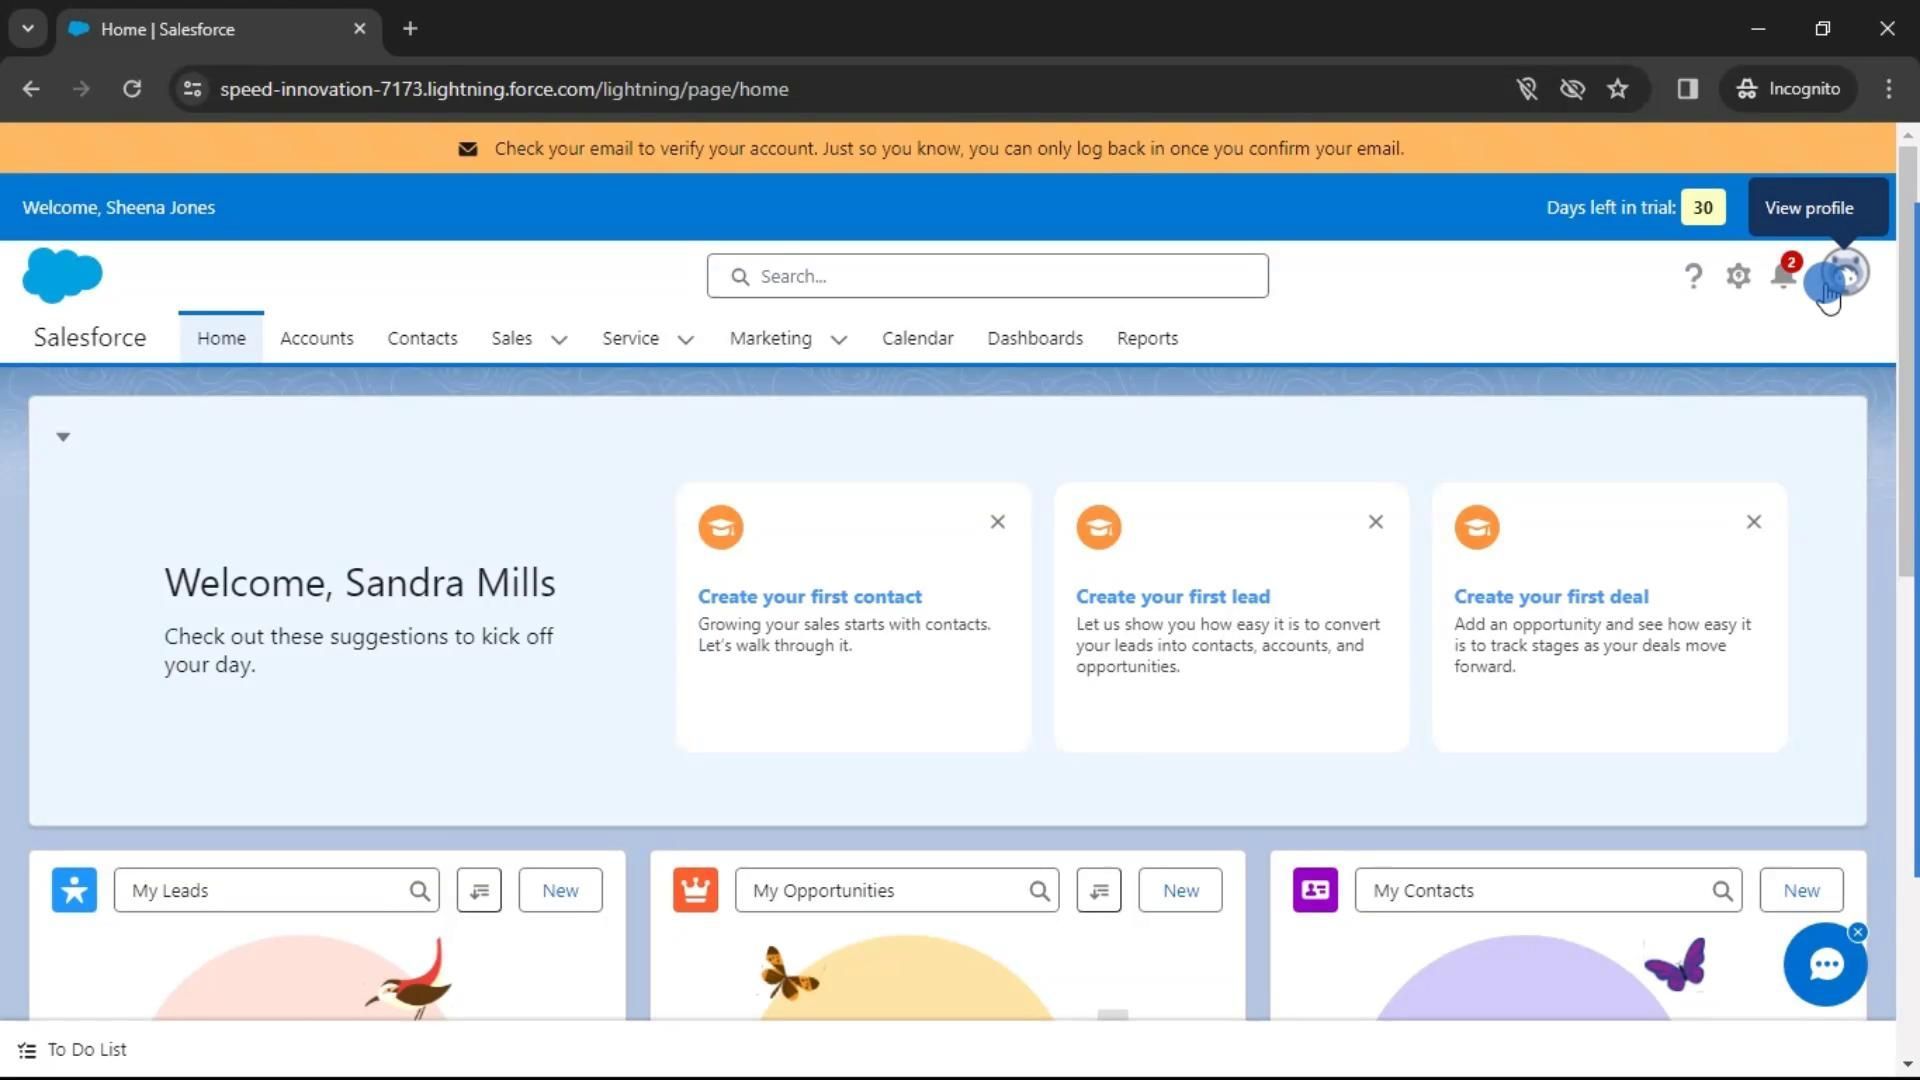The image size is (1920, 1080).
Task: Open the Setup gear icon
Action: tap(1738, 276)
